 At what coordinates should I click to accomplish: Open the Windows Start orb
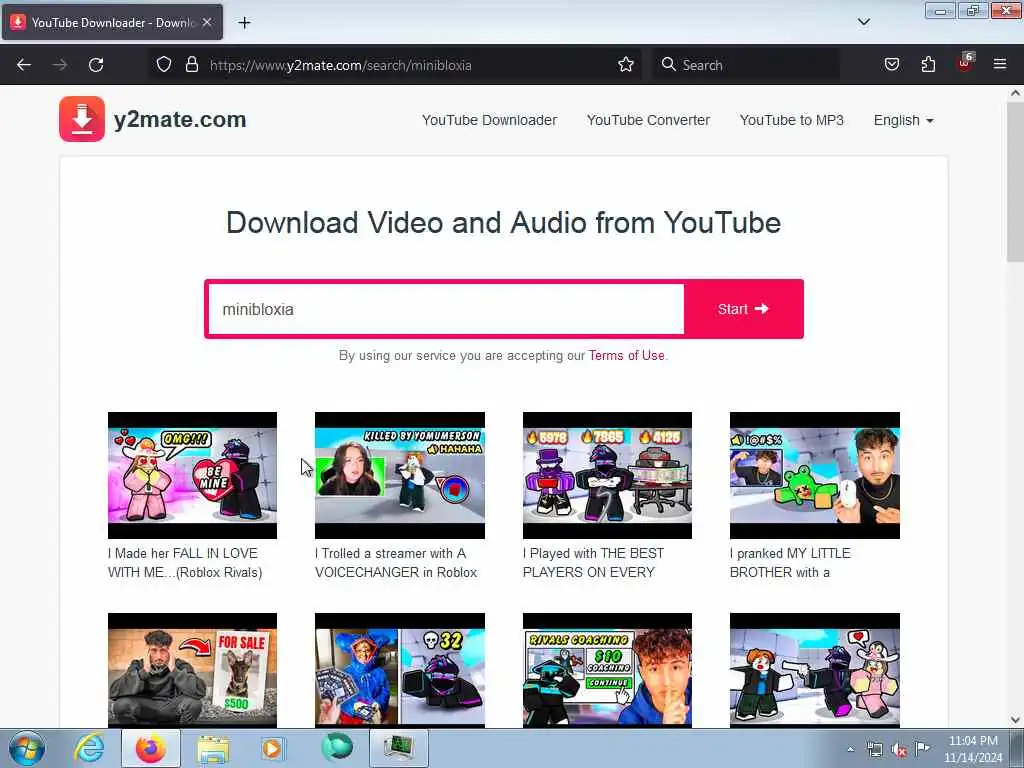(26, 748)
